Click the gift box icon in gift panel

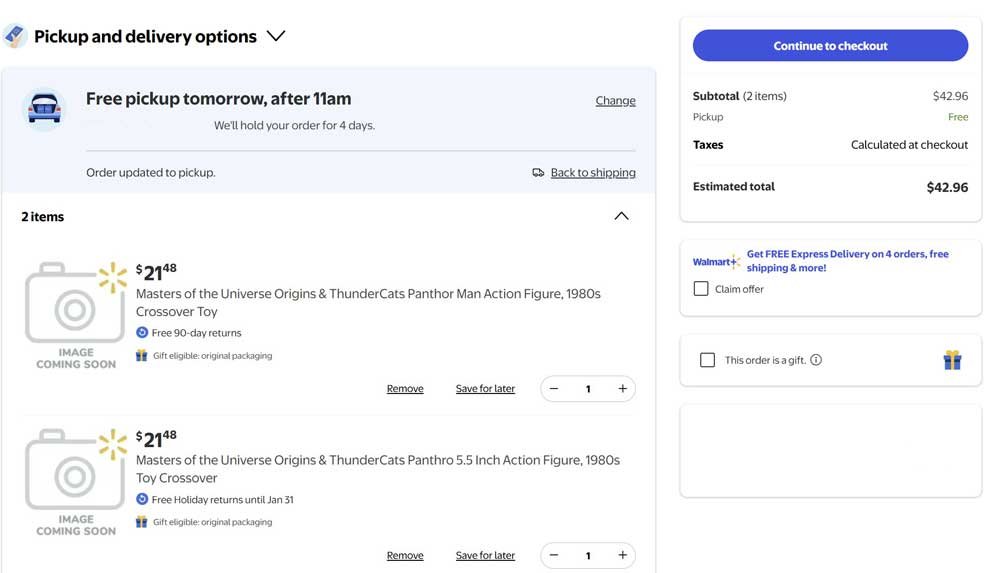coord(952,360)
